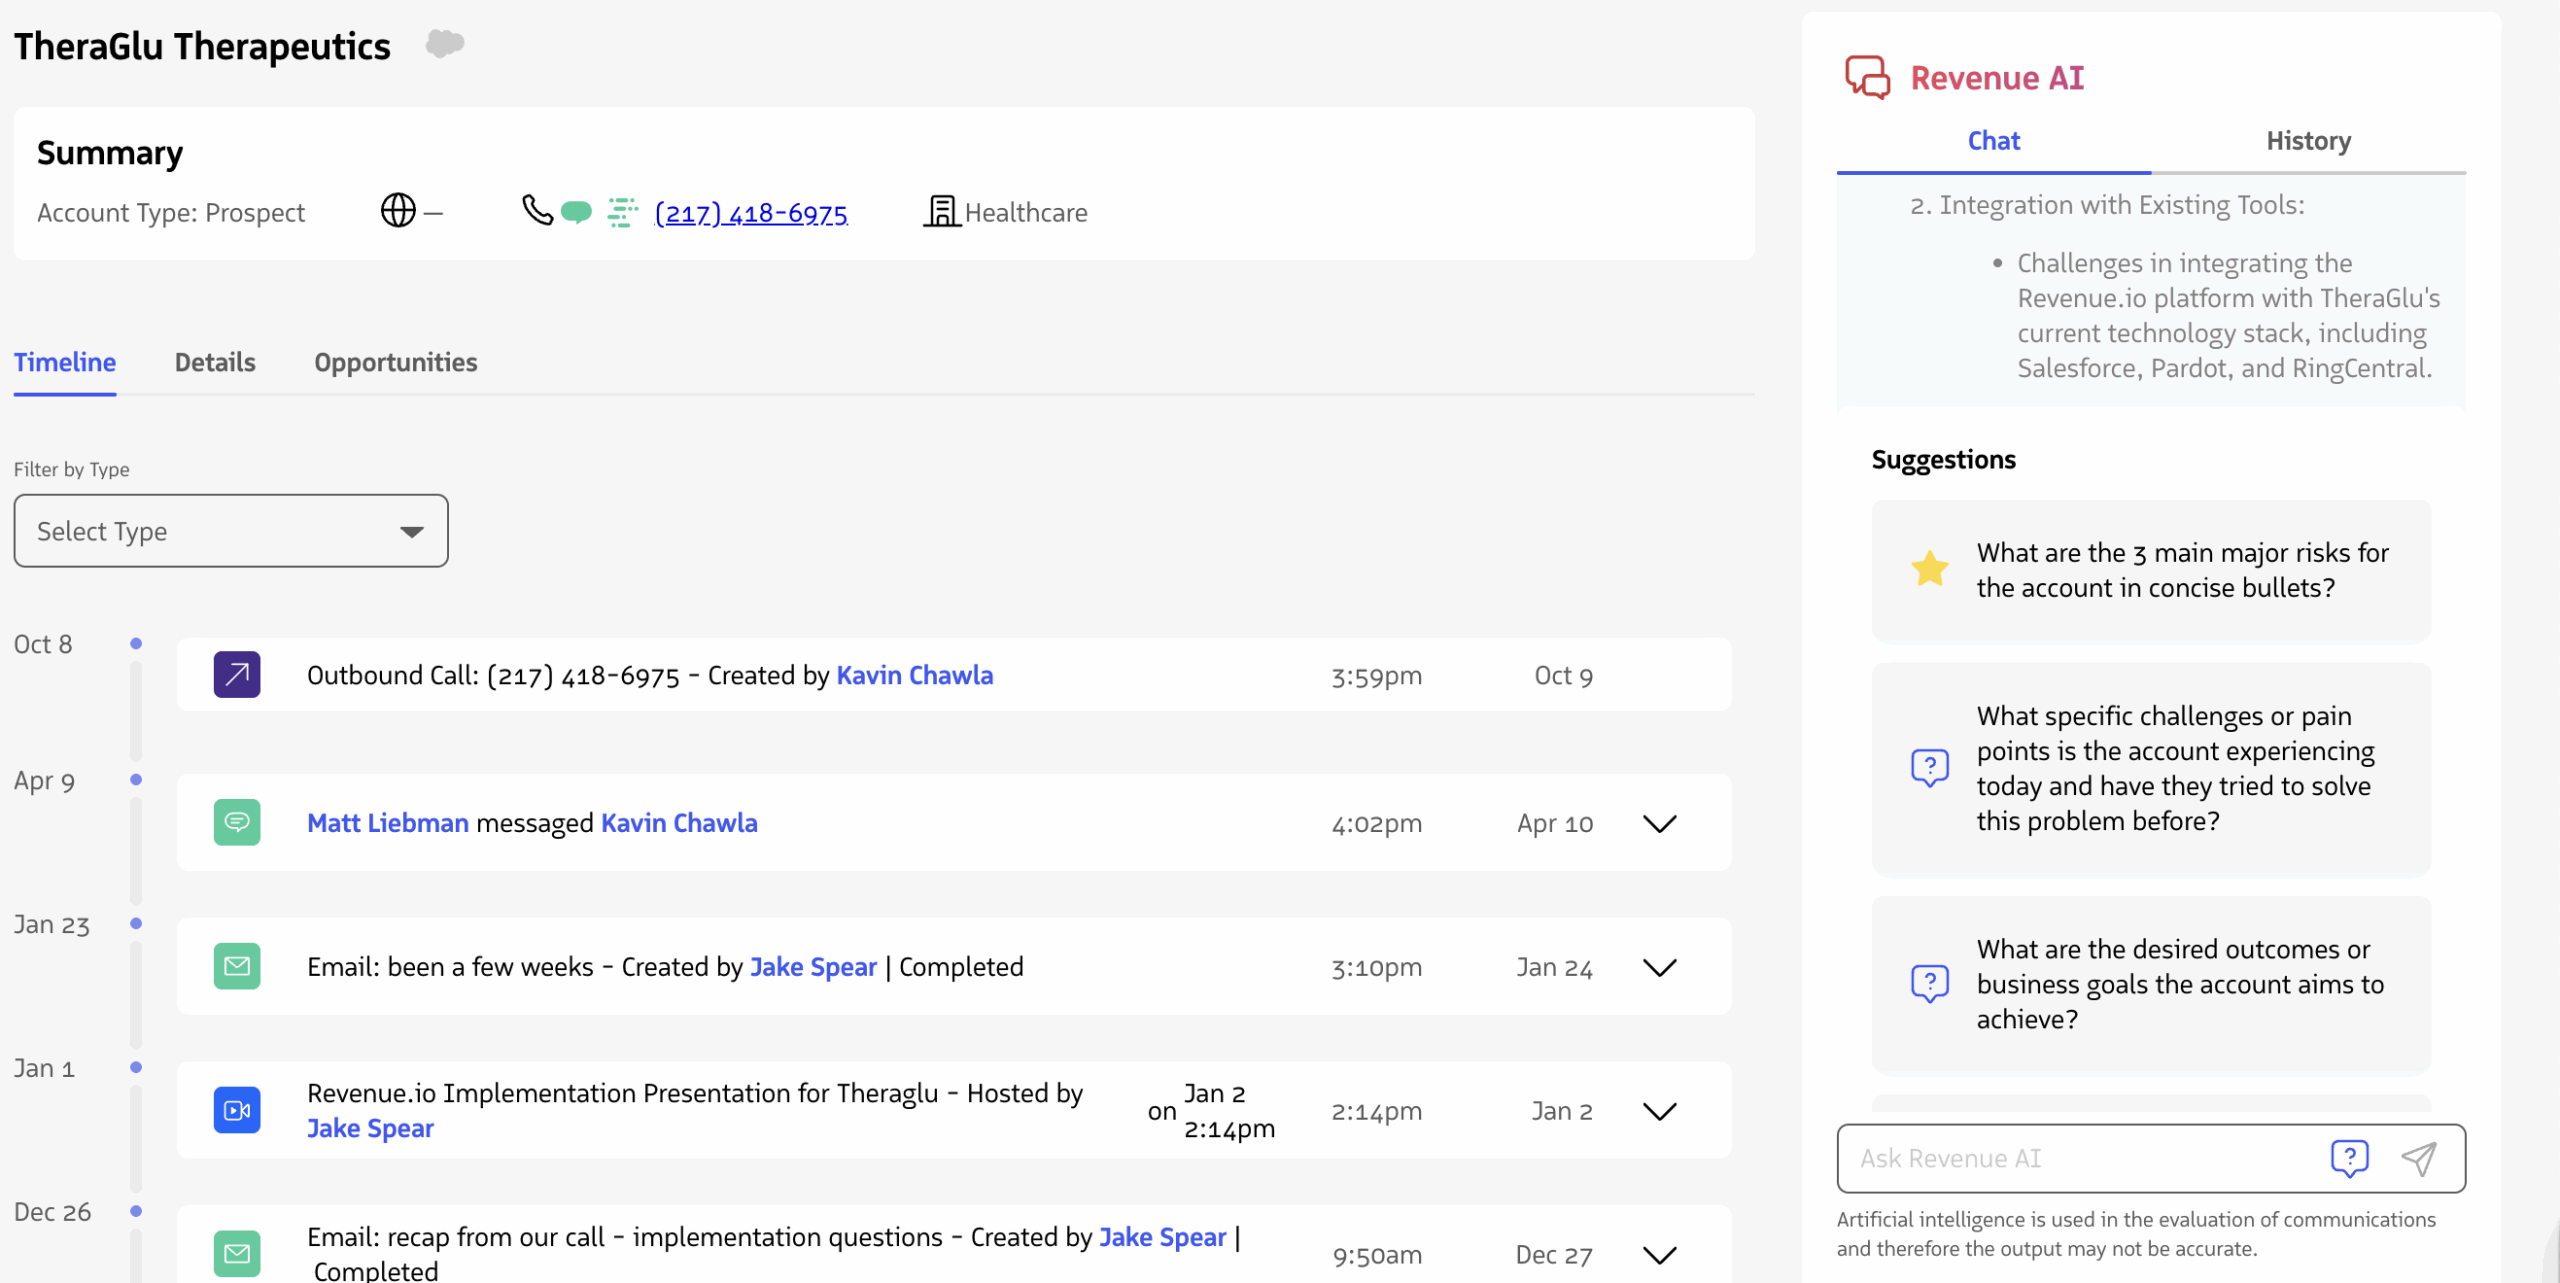
Task: Switch to the Opportunities tab
Action: point(395,362)
